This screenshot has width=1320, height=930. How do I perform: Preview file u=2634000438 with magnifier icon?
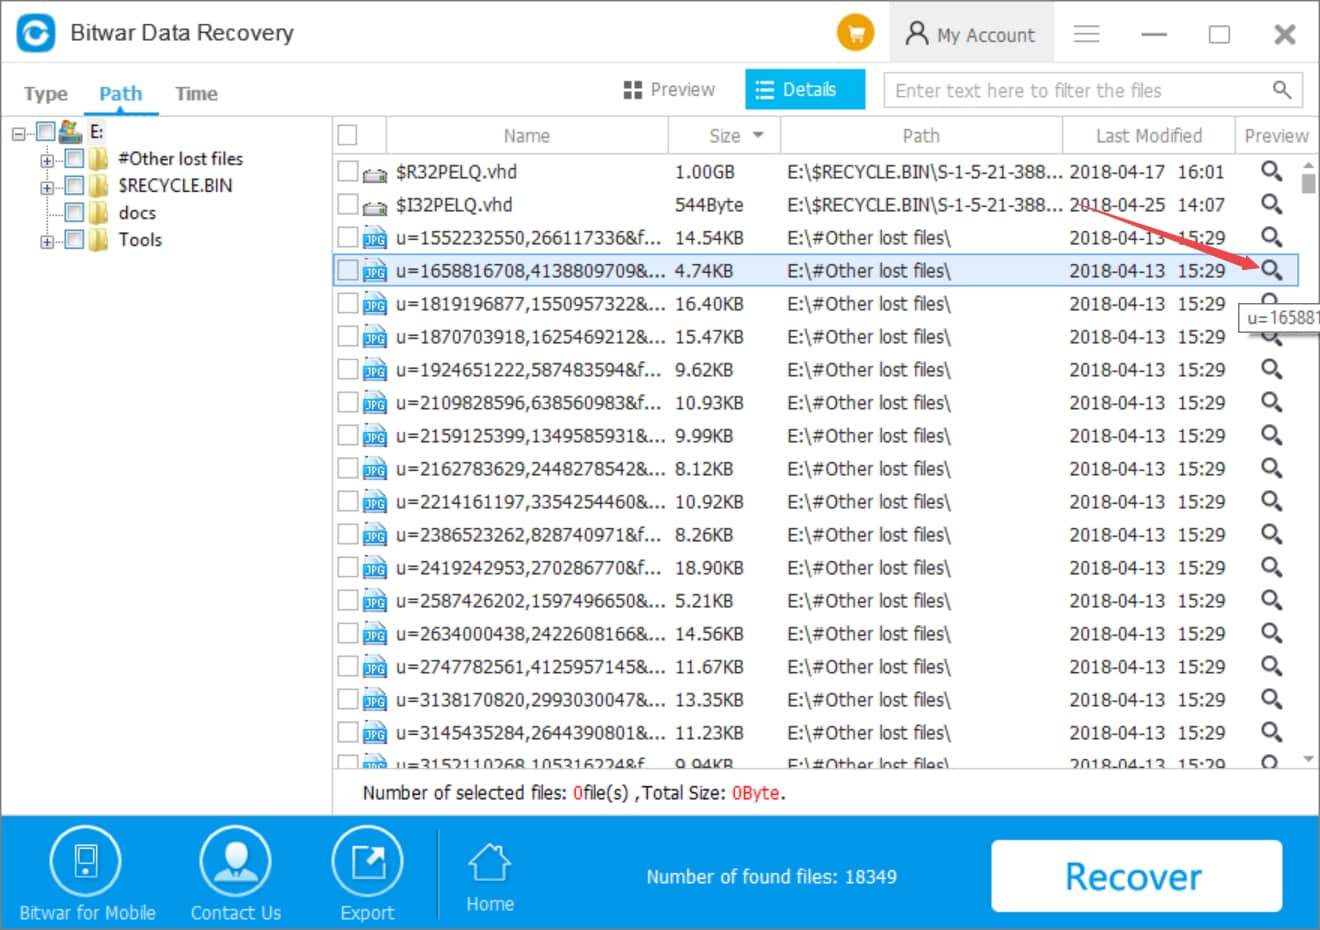[x=1271, y=633]
